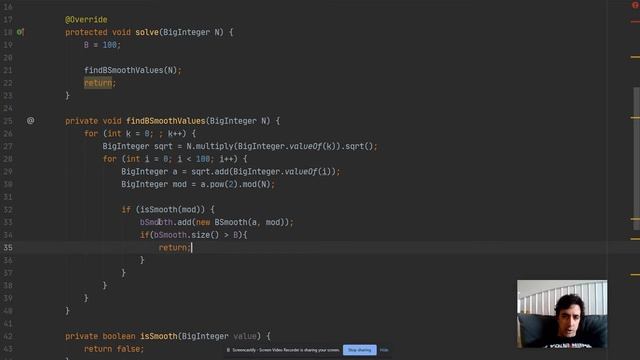Click isSmooth in the private boolean declaration
The height and width of the screenshot is (360, 640).
click(158, 336)
